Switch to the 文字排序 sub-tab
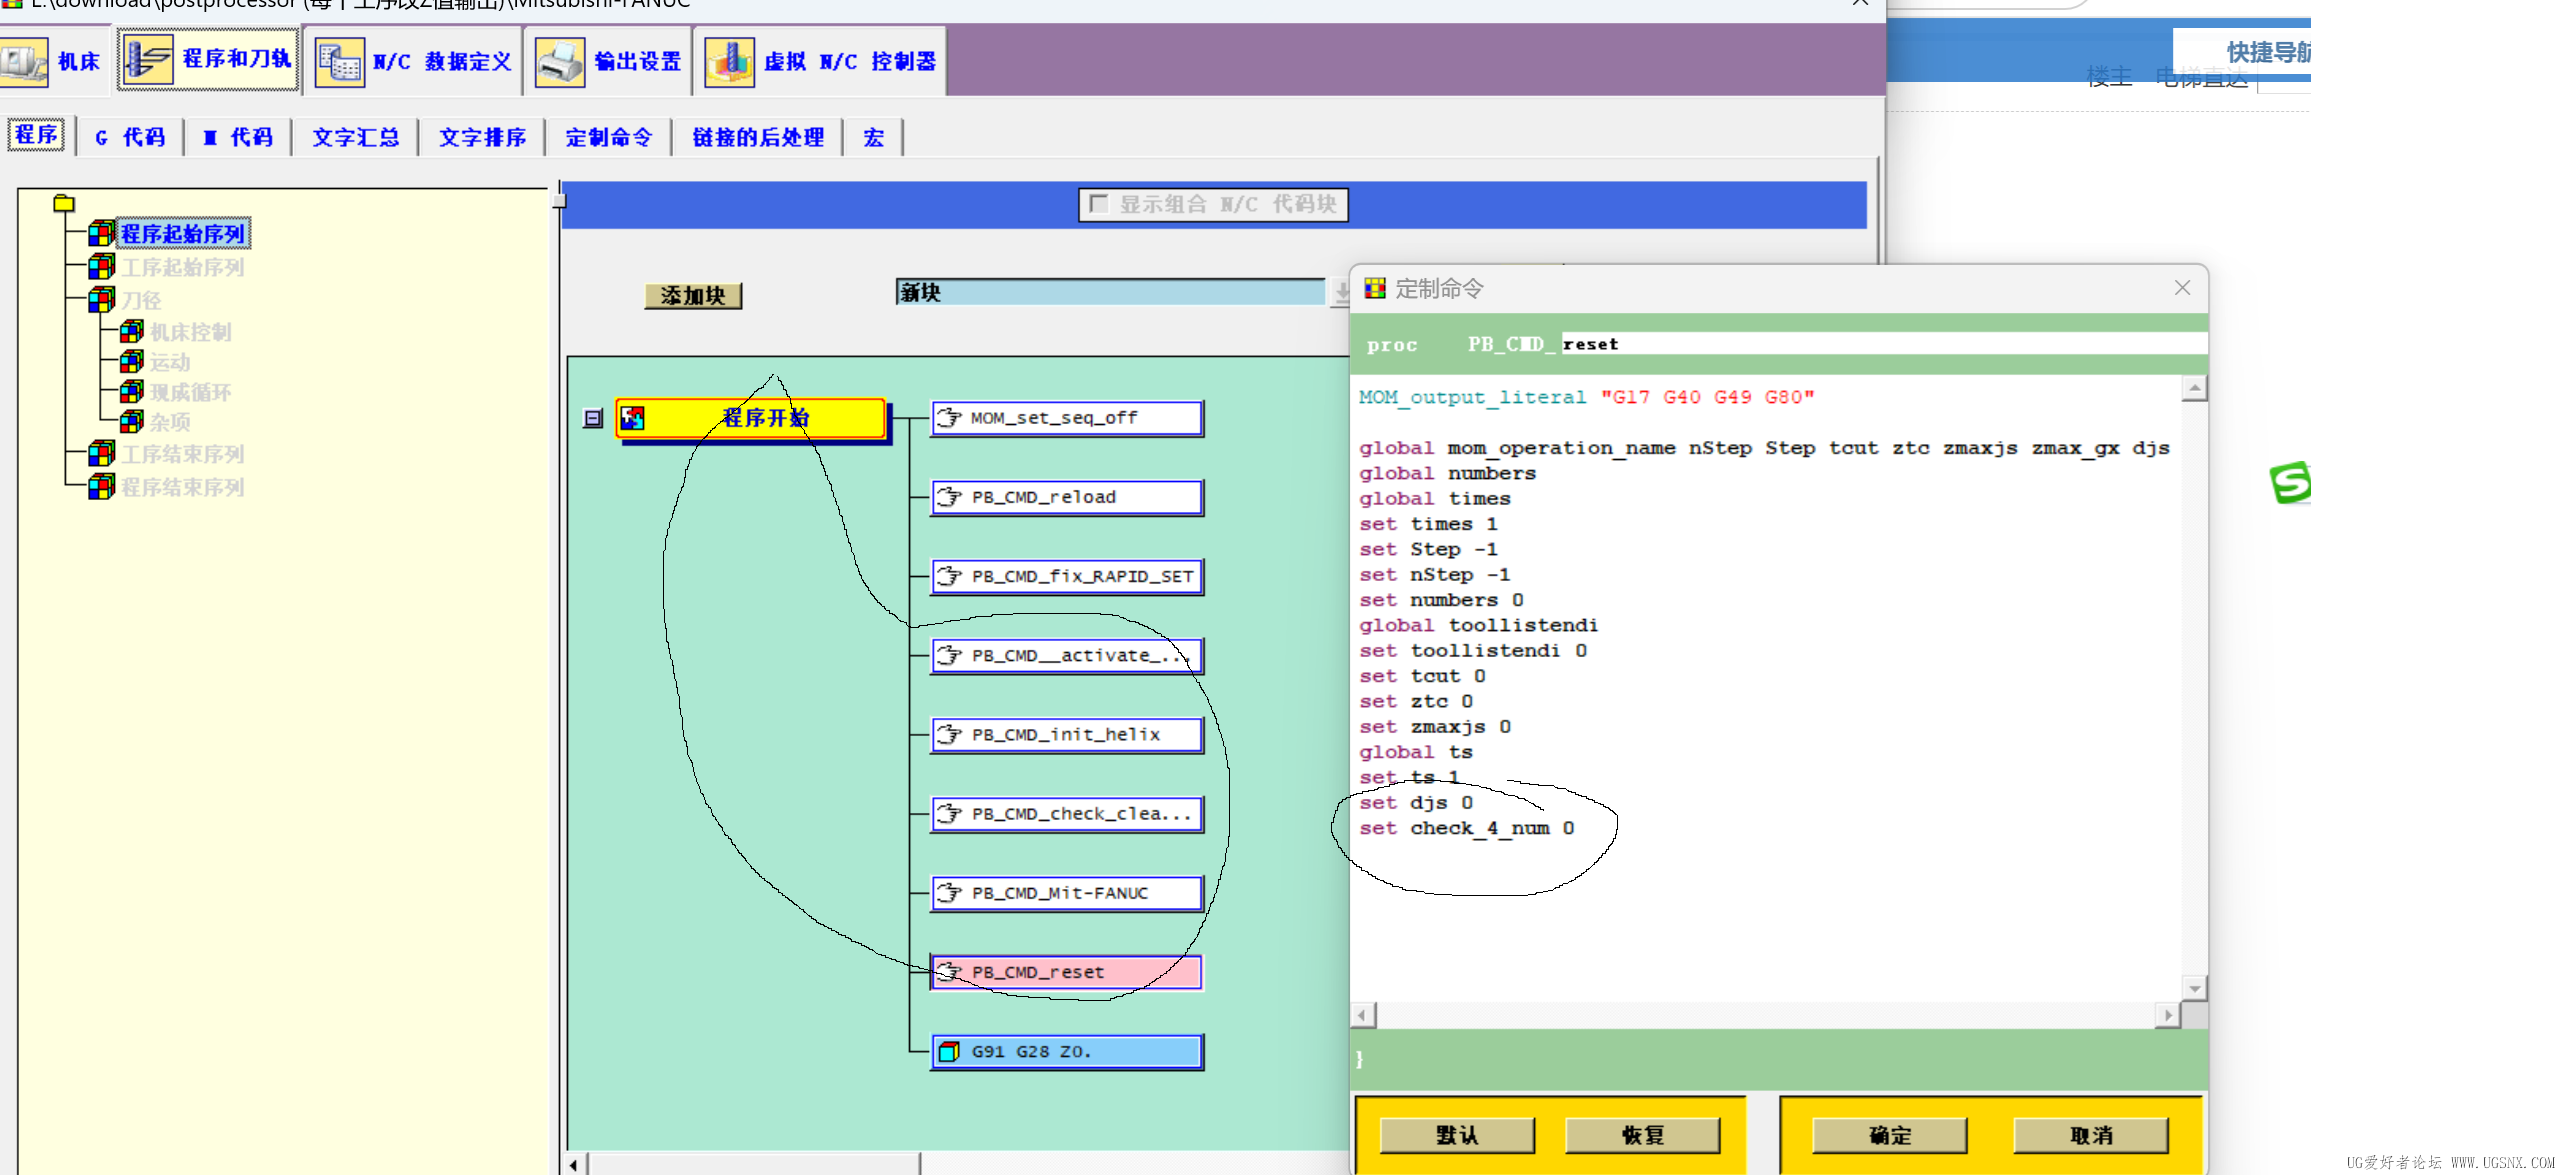Image resolution: width=2560 pixels, height=1175 pixels. (x=483, y=137)
